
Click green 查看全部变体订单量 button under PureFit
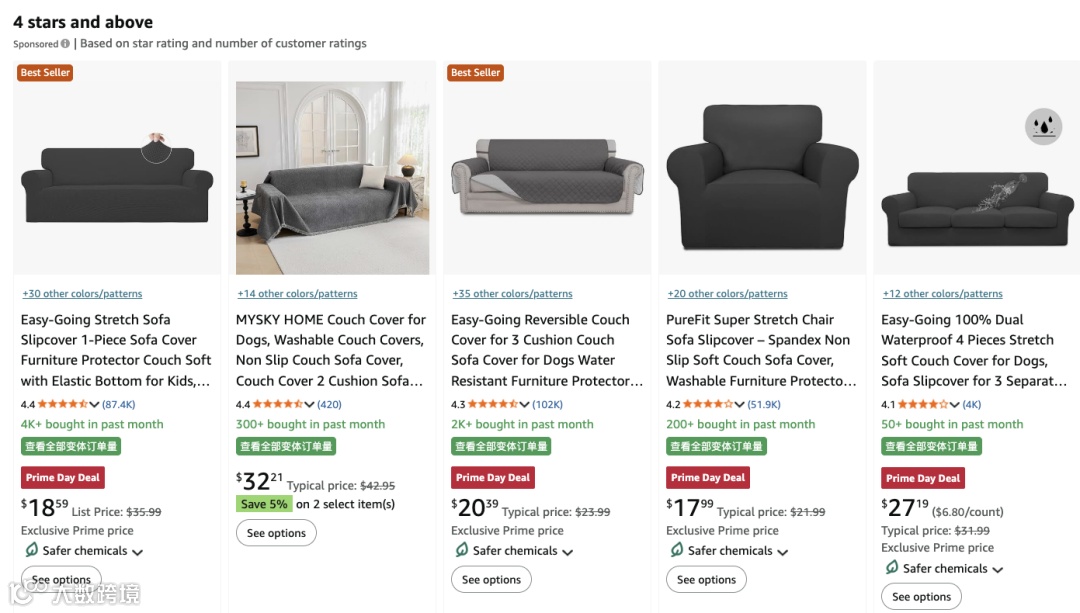click(x=716, y=446)
